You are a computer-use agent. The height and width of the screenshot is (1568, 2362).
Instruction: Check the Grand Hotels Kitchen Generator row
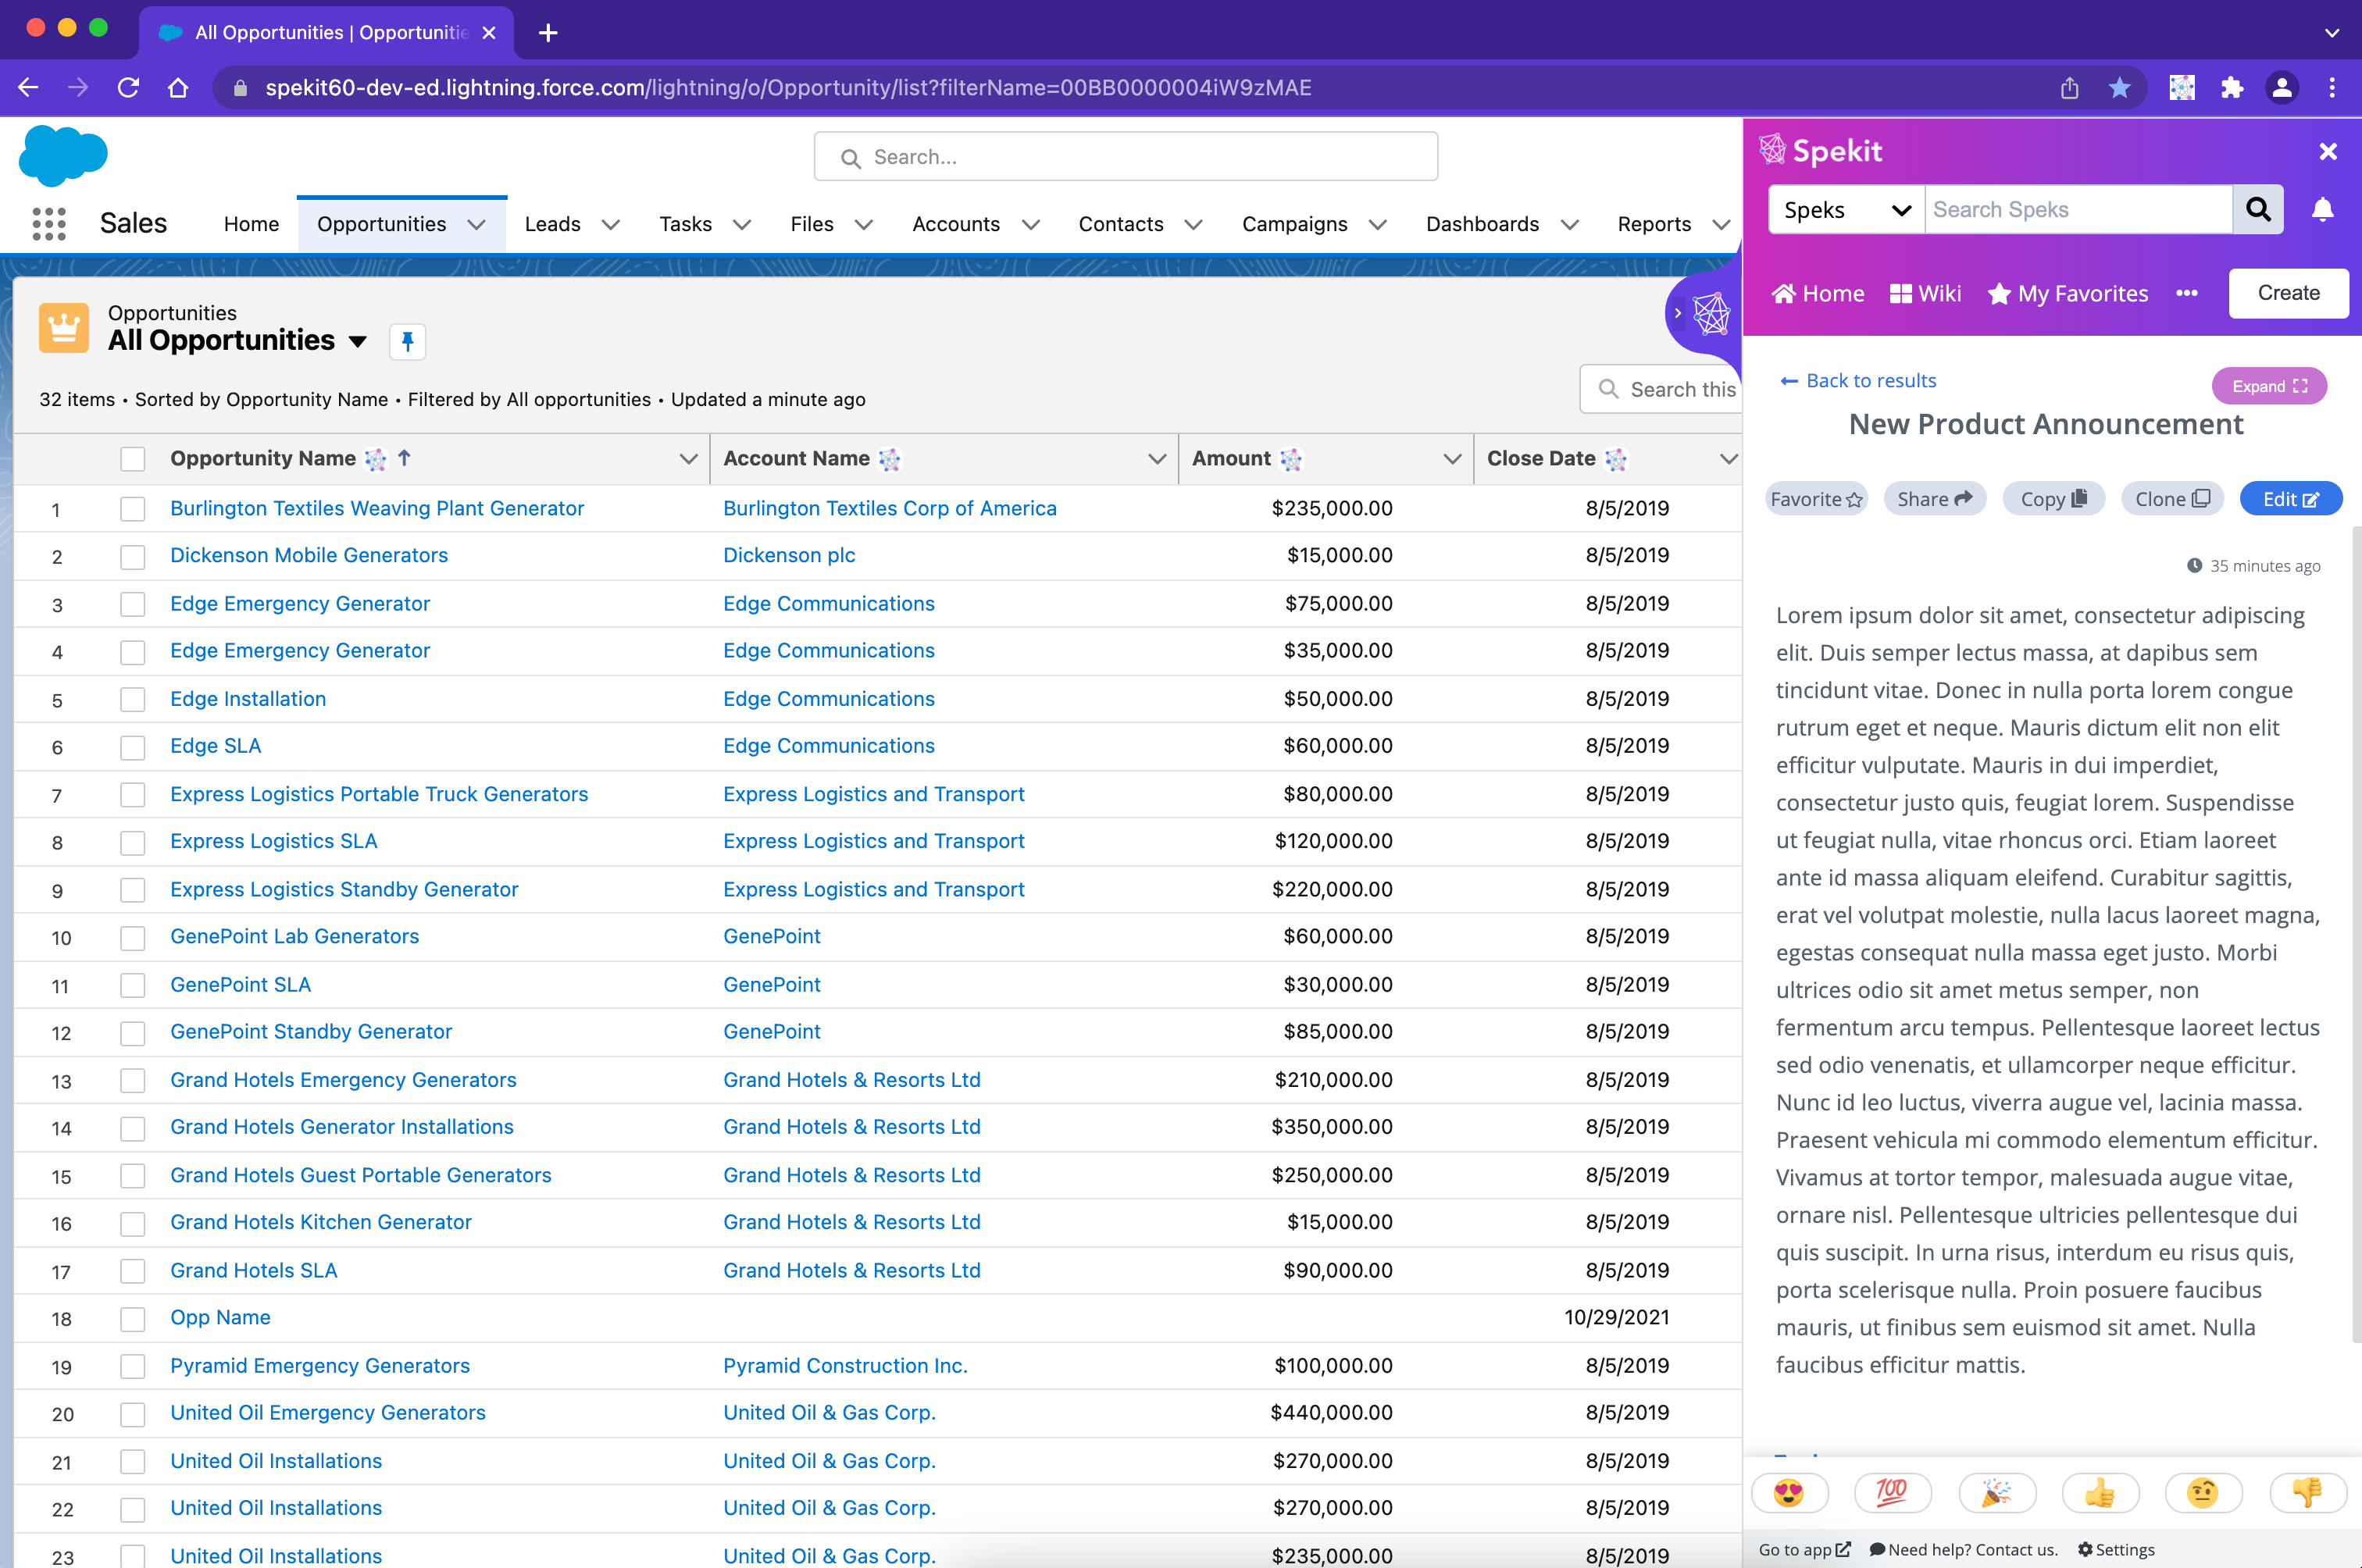click(133, 1223)
